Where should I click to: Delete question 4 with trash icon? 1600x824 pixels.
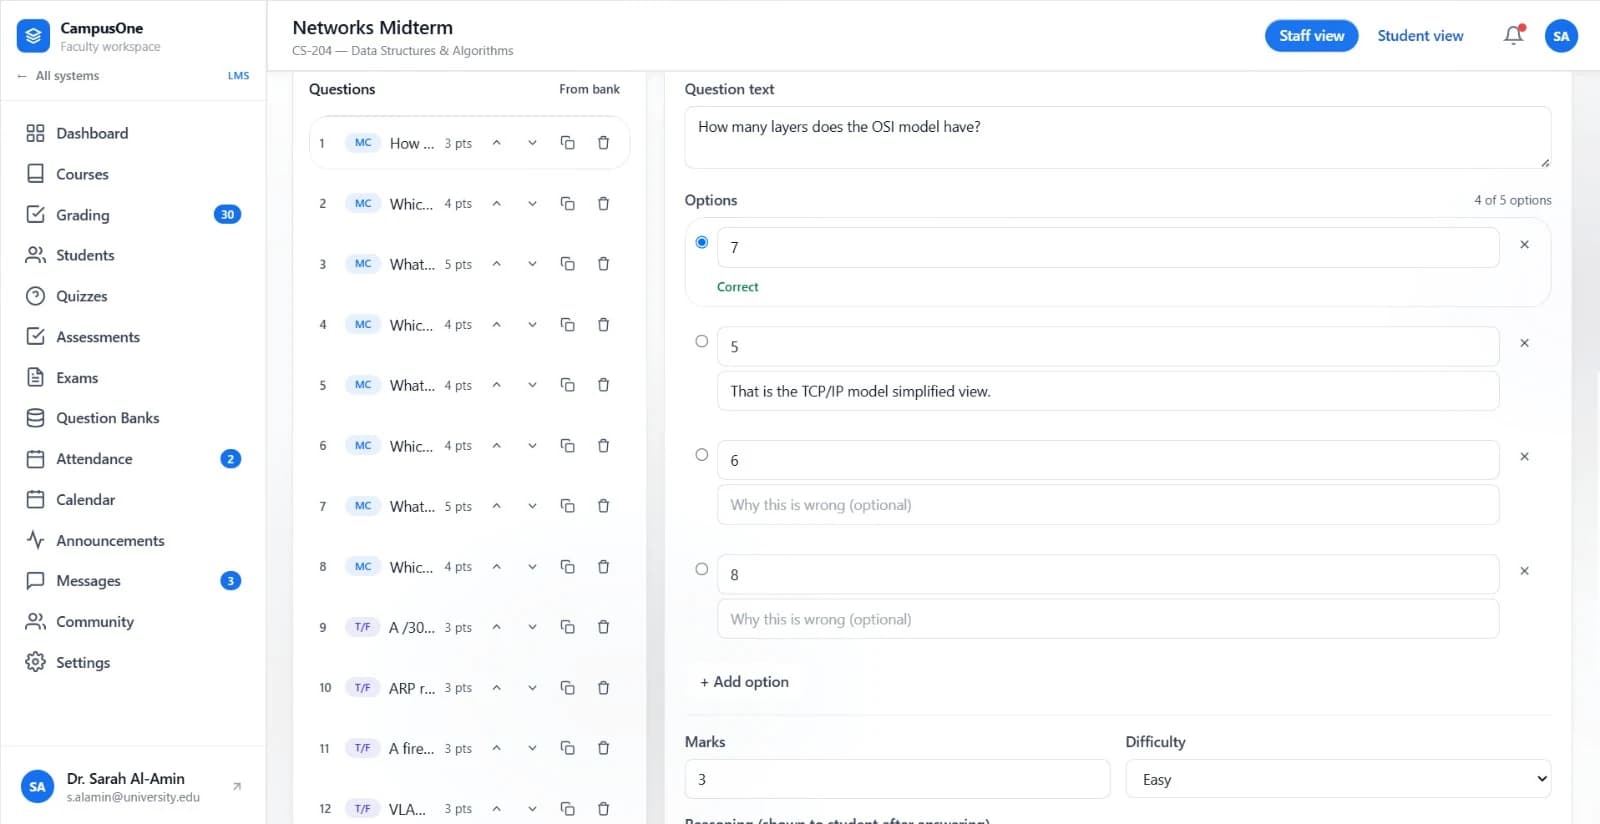click(603, 324)
